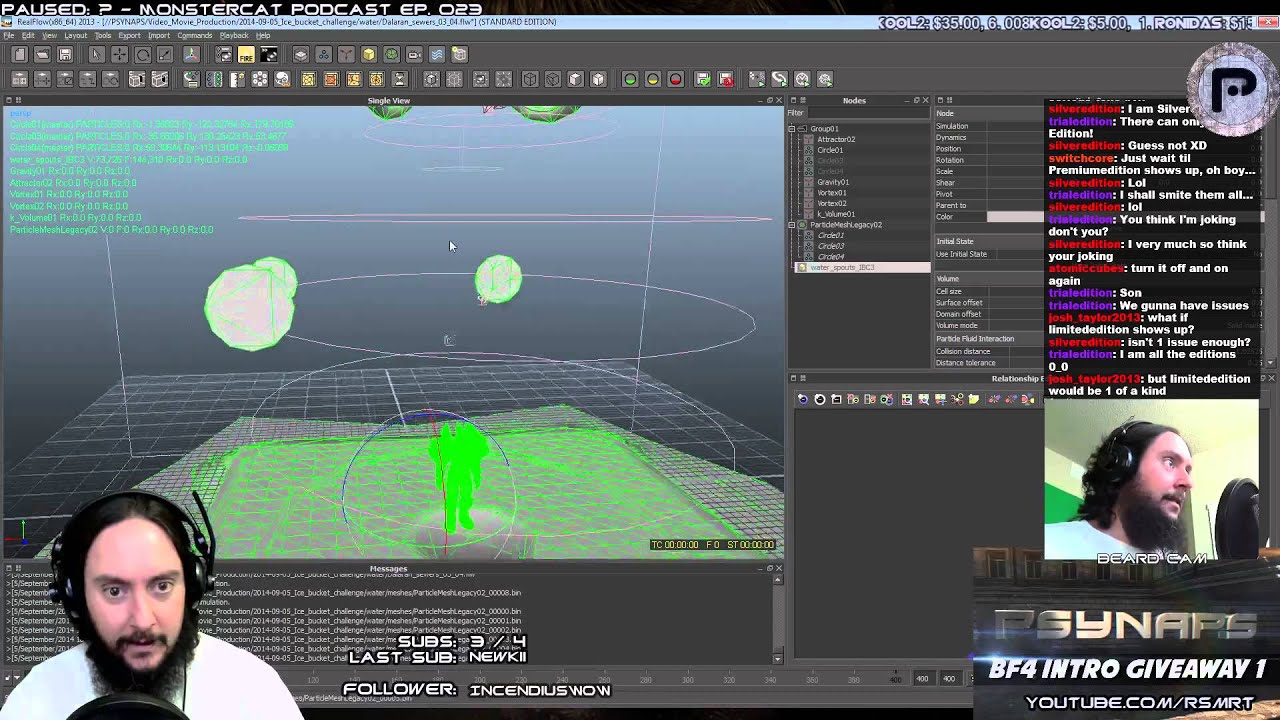Viewport: 1280px width, 720px height.
Task: Select k_Volume01 node
Action: point(836,214)
